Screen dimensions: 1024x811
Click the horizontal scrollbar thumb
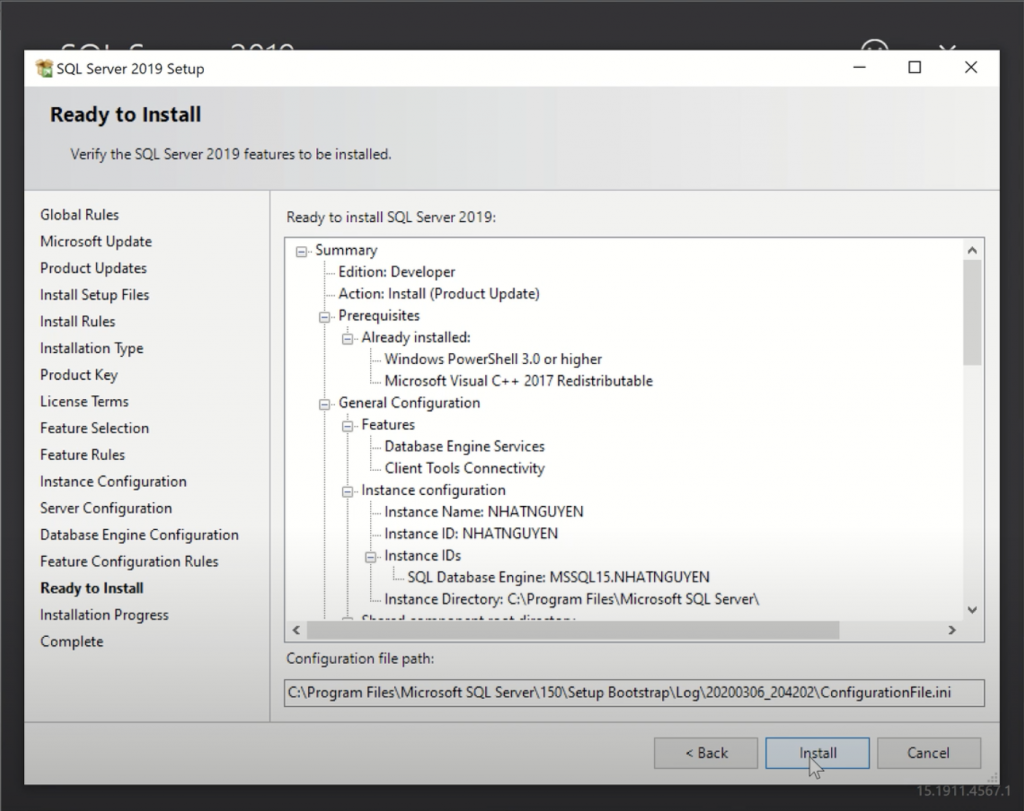click(573, 630)
